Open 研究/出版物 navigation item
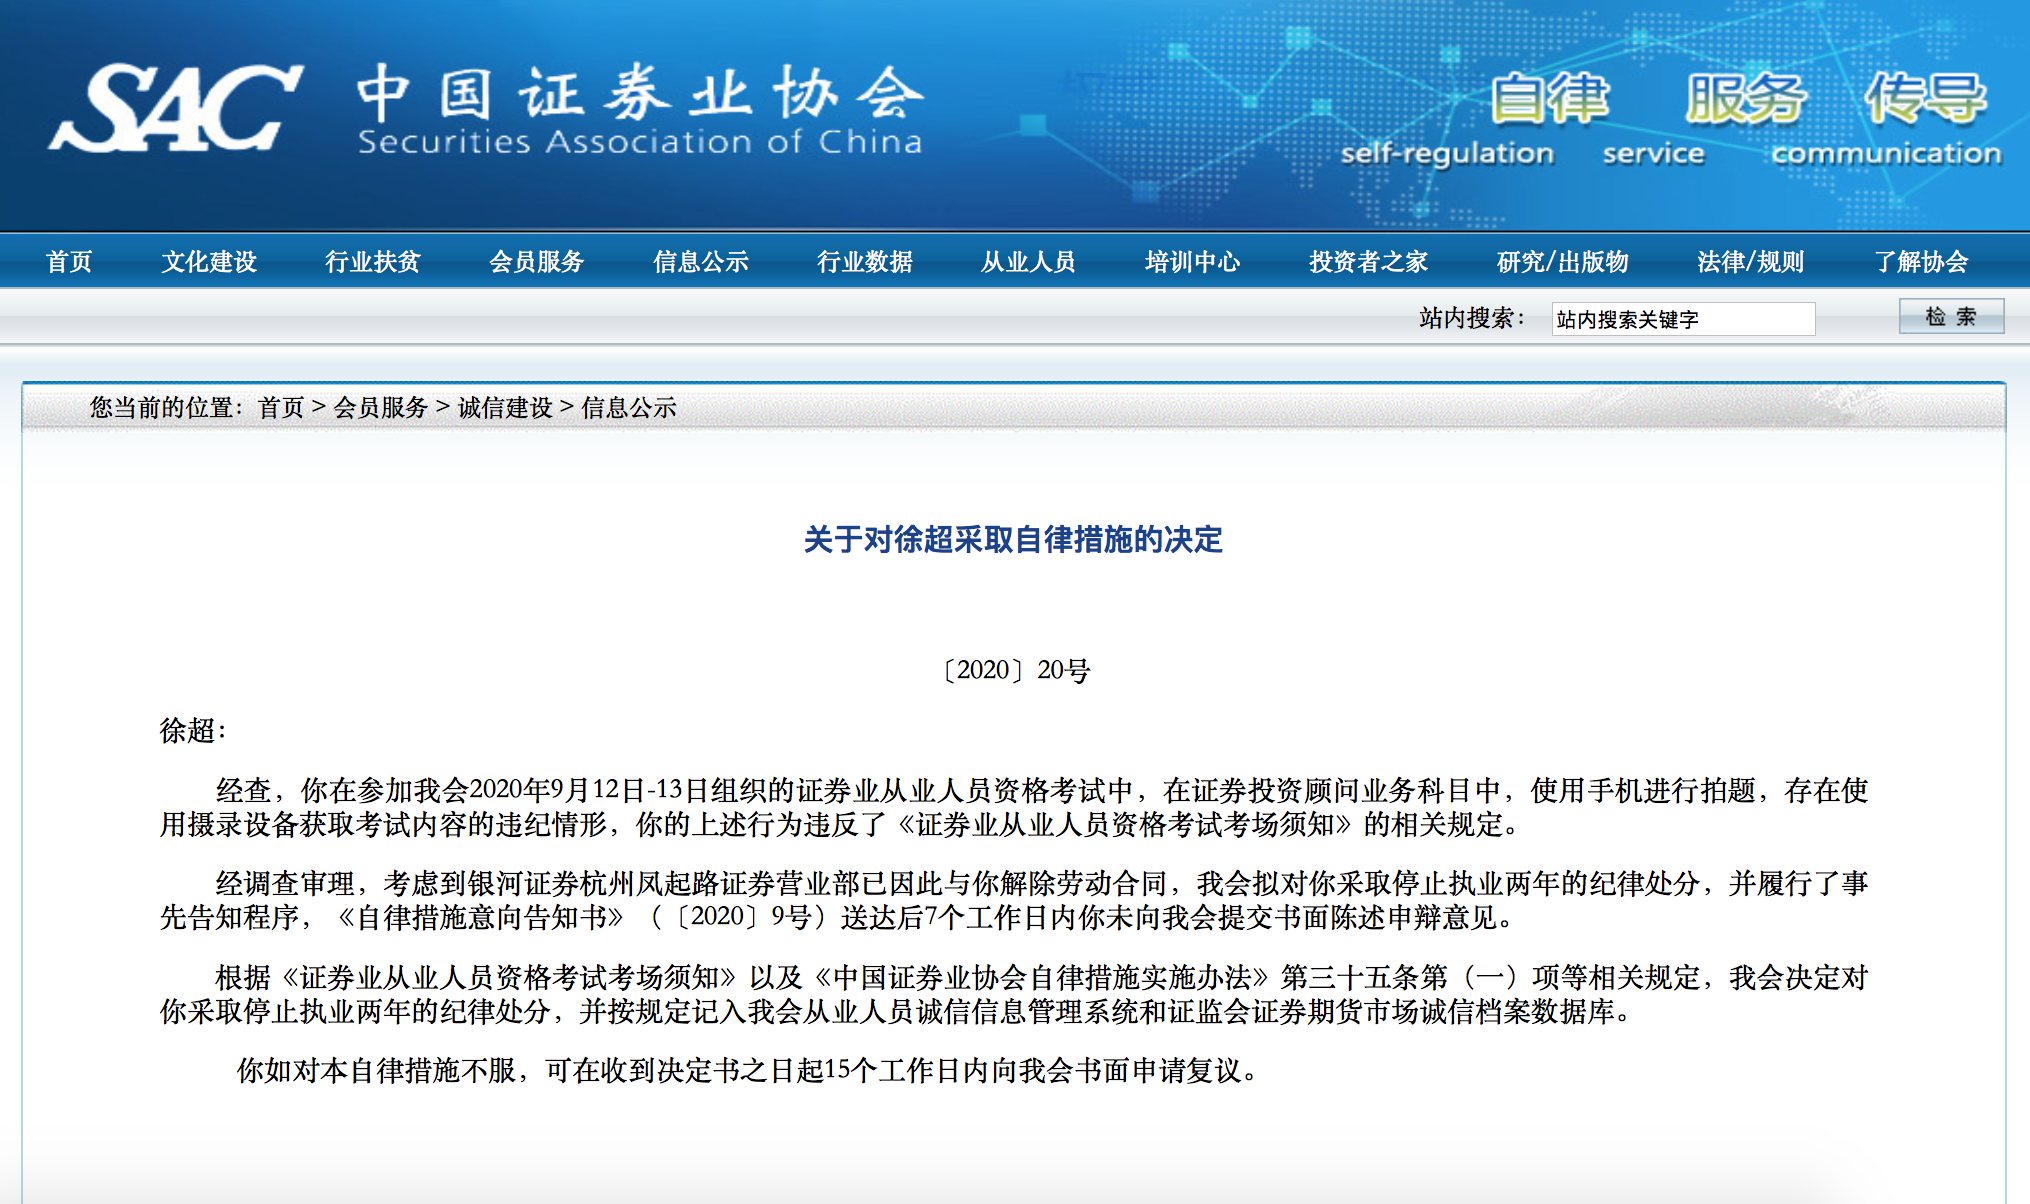2030x1204 pixels. click(1563, 262)
